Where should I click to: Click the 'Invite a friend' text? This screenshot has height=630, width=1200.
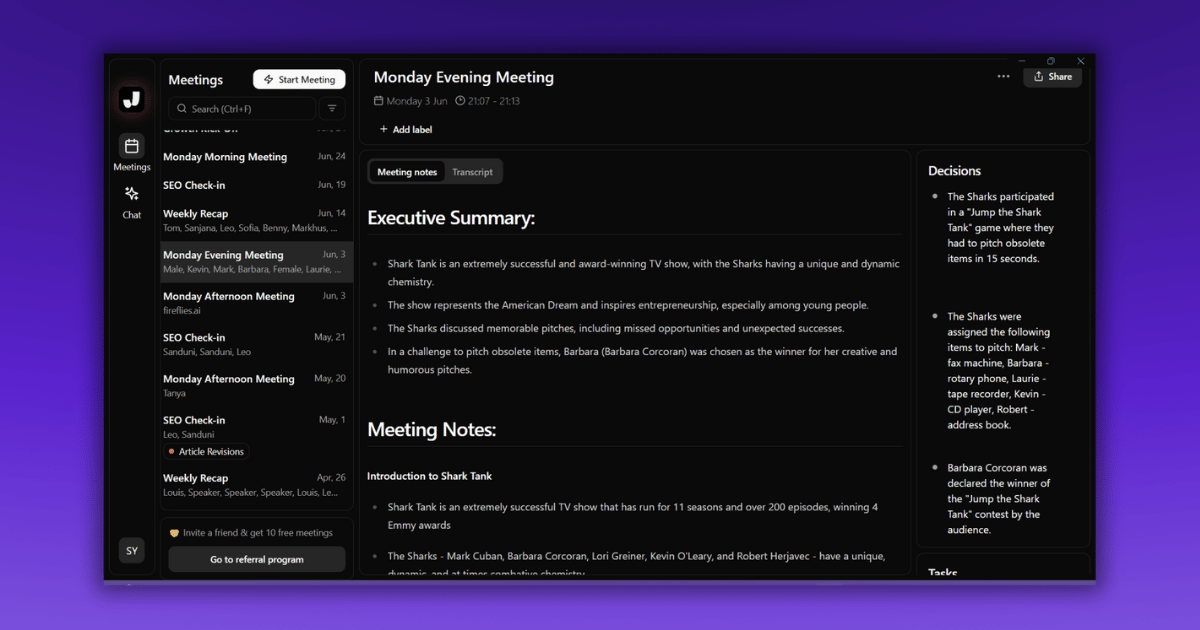tap(258, 533)
